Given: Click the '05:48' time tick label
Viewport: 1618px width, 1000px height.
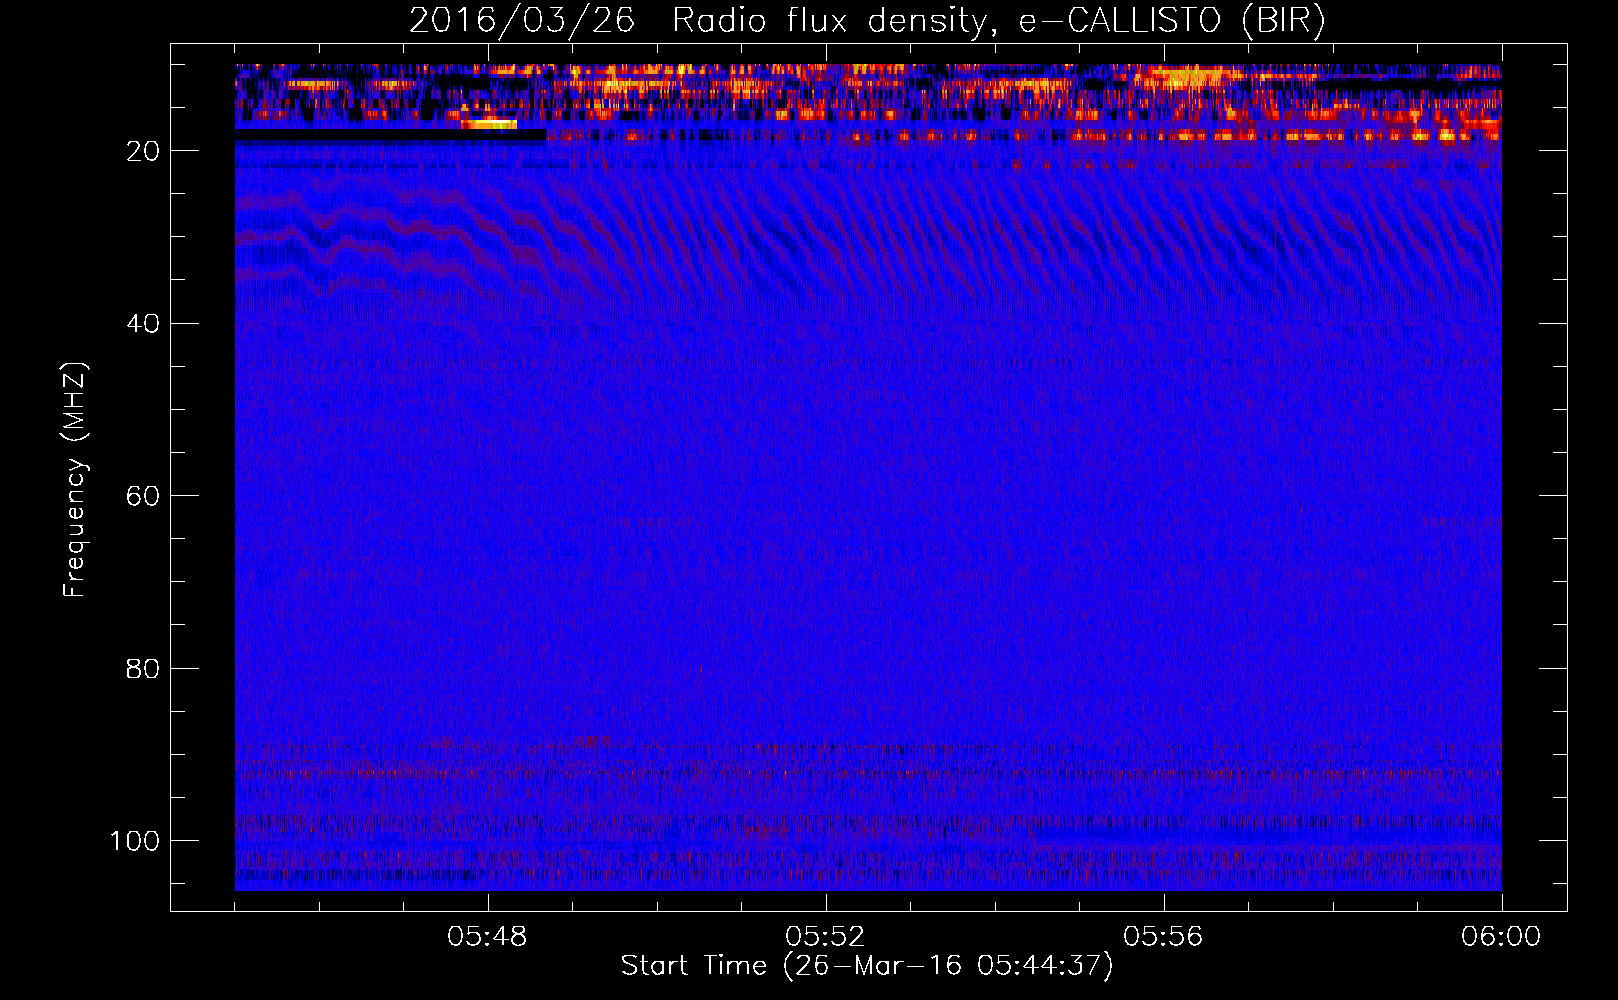Looking at the screenshot, I should [488, 937].
